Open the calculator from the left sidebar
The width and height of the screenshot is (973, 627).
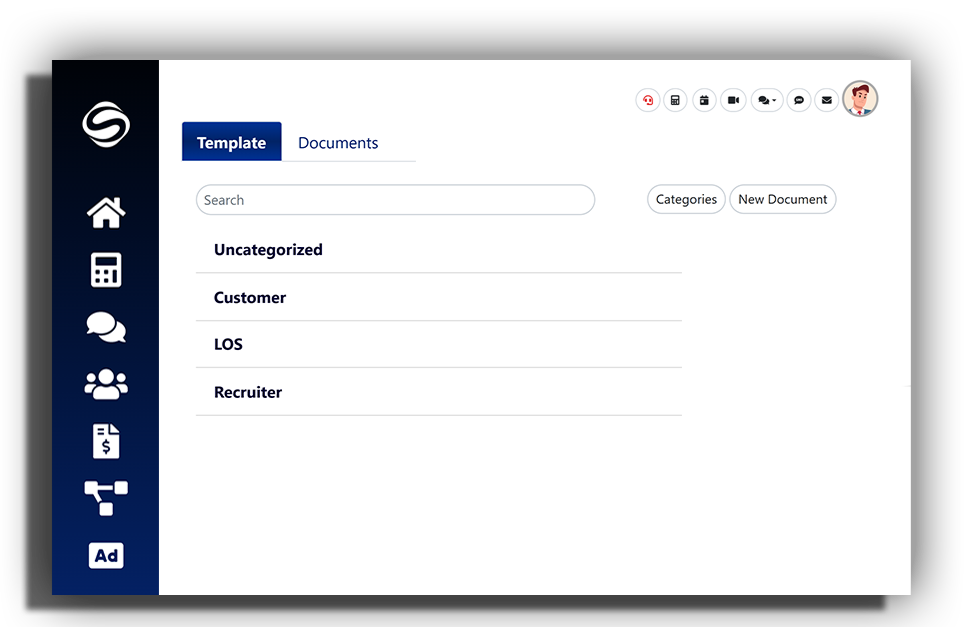click(x=106, y=270)
